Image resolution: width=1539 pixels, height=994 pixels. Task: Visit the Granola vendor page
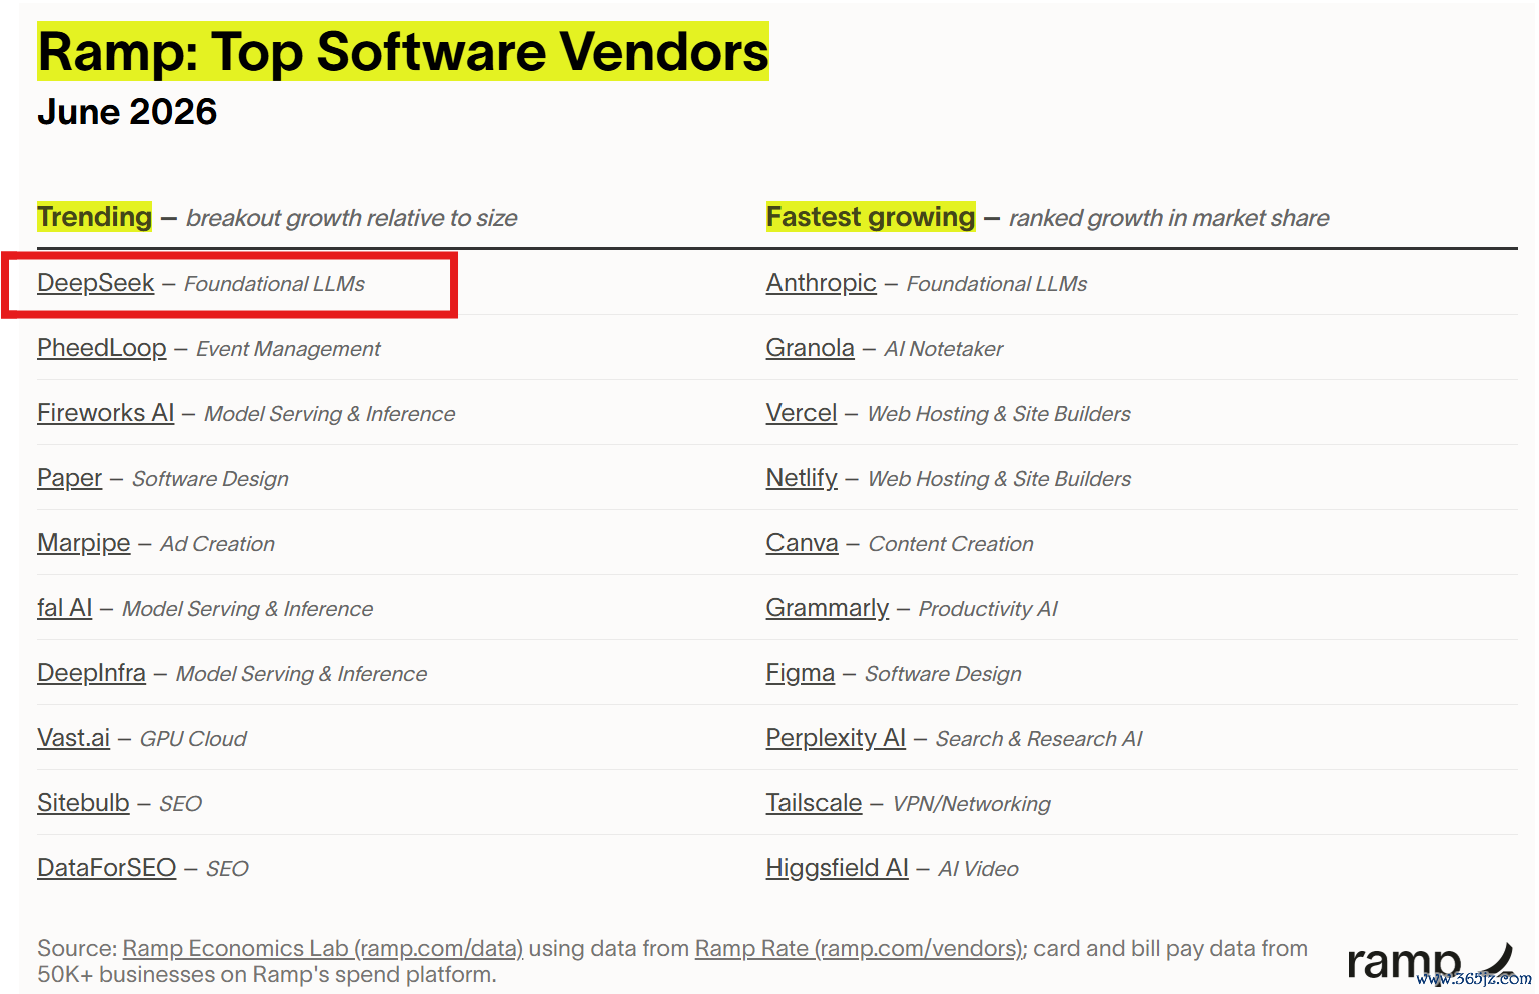tap(810, 348)
